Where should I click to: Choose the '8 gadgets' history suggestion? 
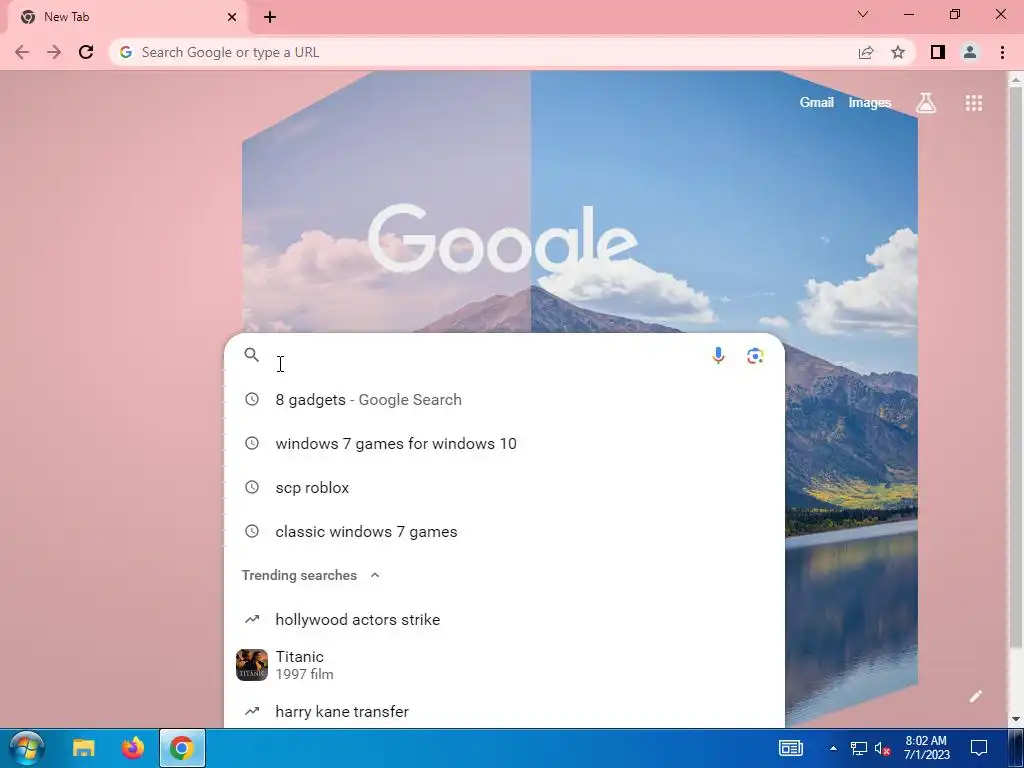tap(504, 400)
